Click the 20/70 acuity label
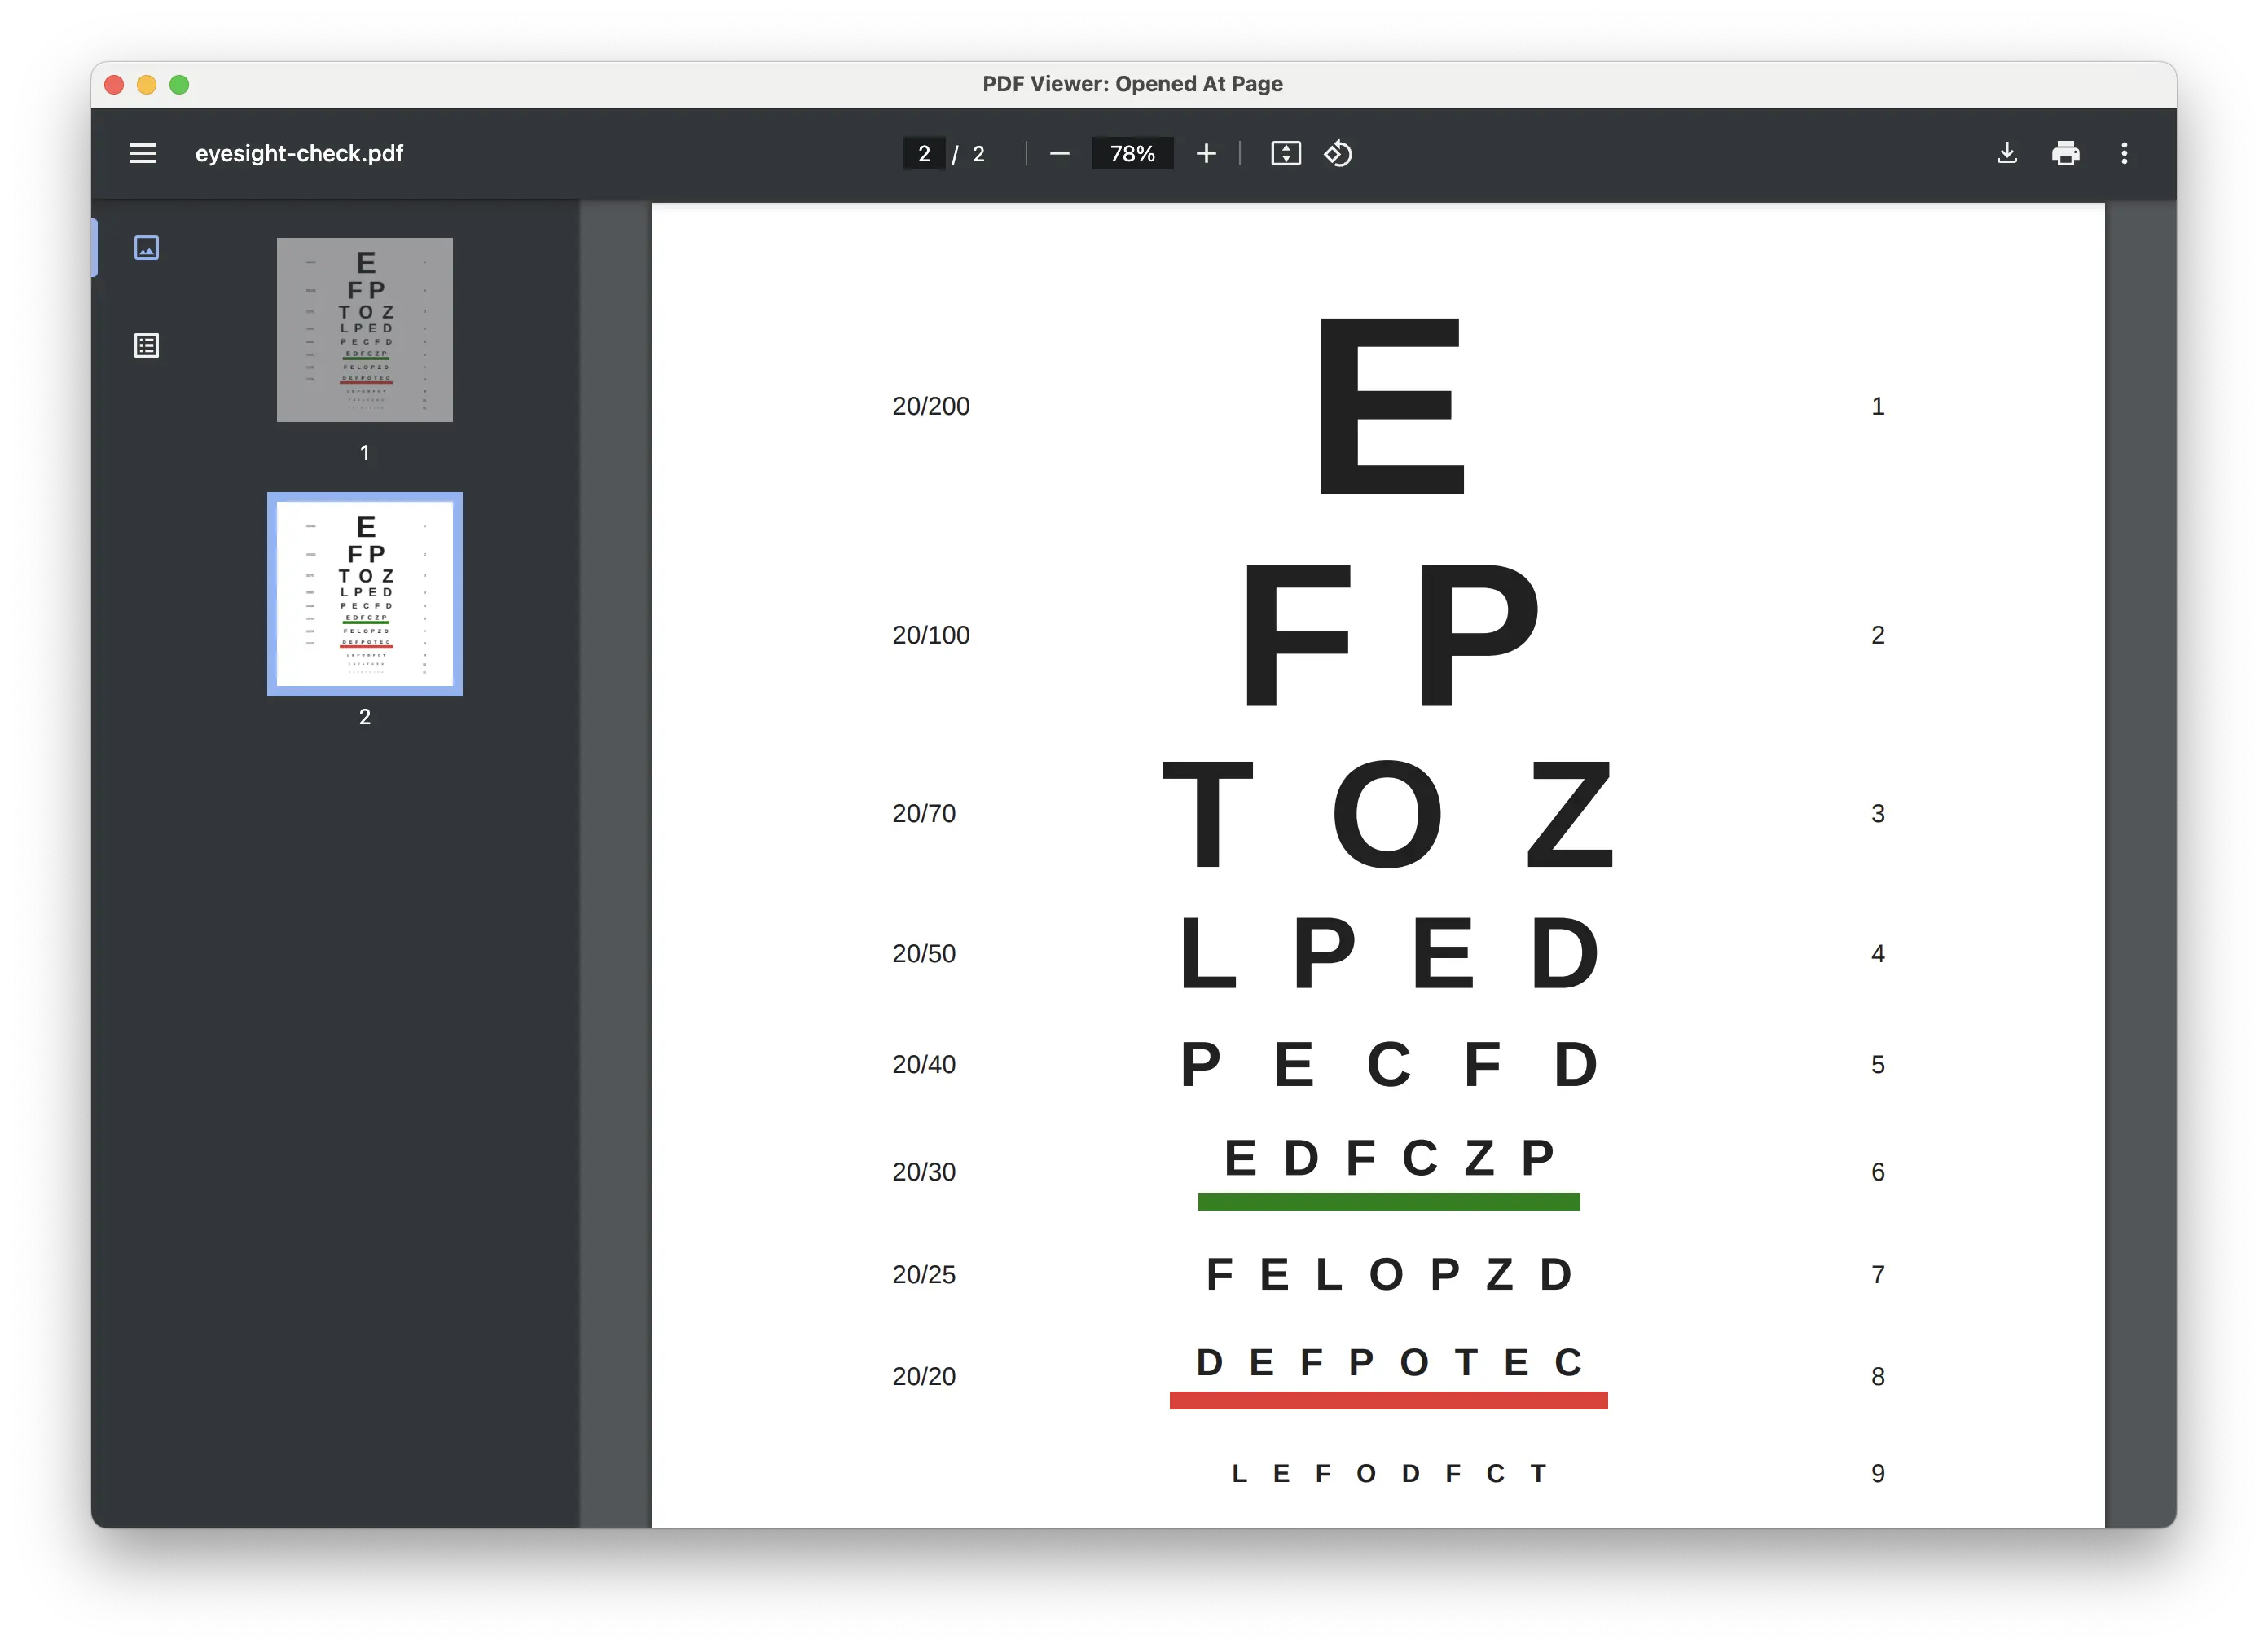Image resolution: width=2268 pixels, height=1649 pixels. (x=924, y=813)
